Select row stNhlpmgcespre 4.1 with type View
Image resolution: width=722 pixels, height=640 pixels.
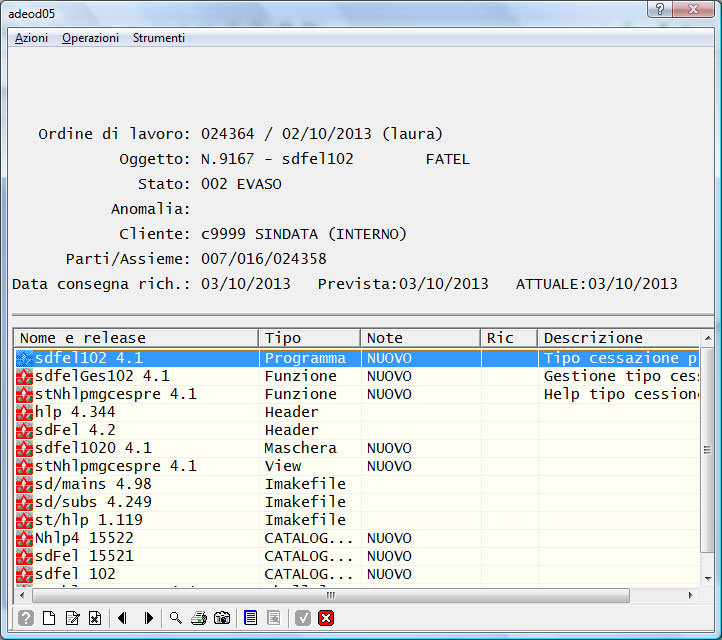pos(357,466)
